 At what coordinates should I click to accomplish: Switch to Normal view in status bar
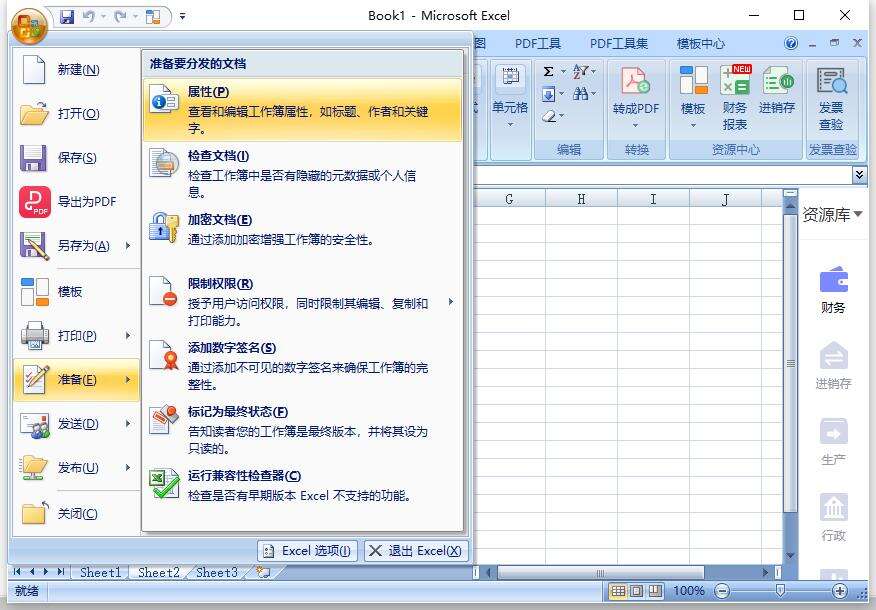618,591
